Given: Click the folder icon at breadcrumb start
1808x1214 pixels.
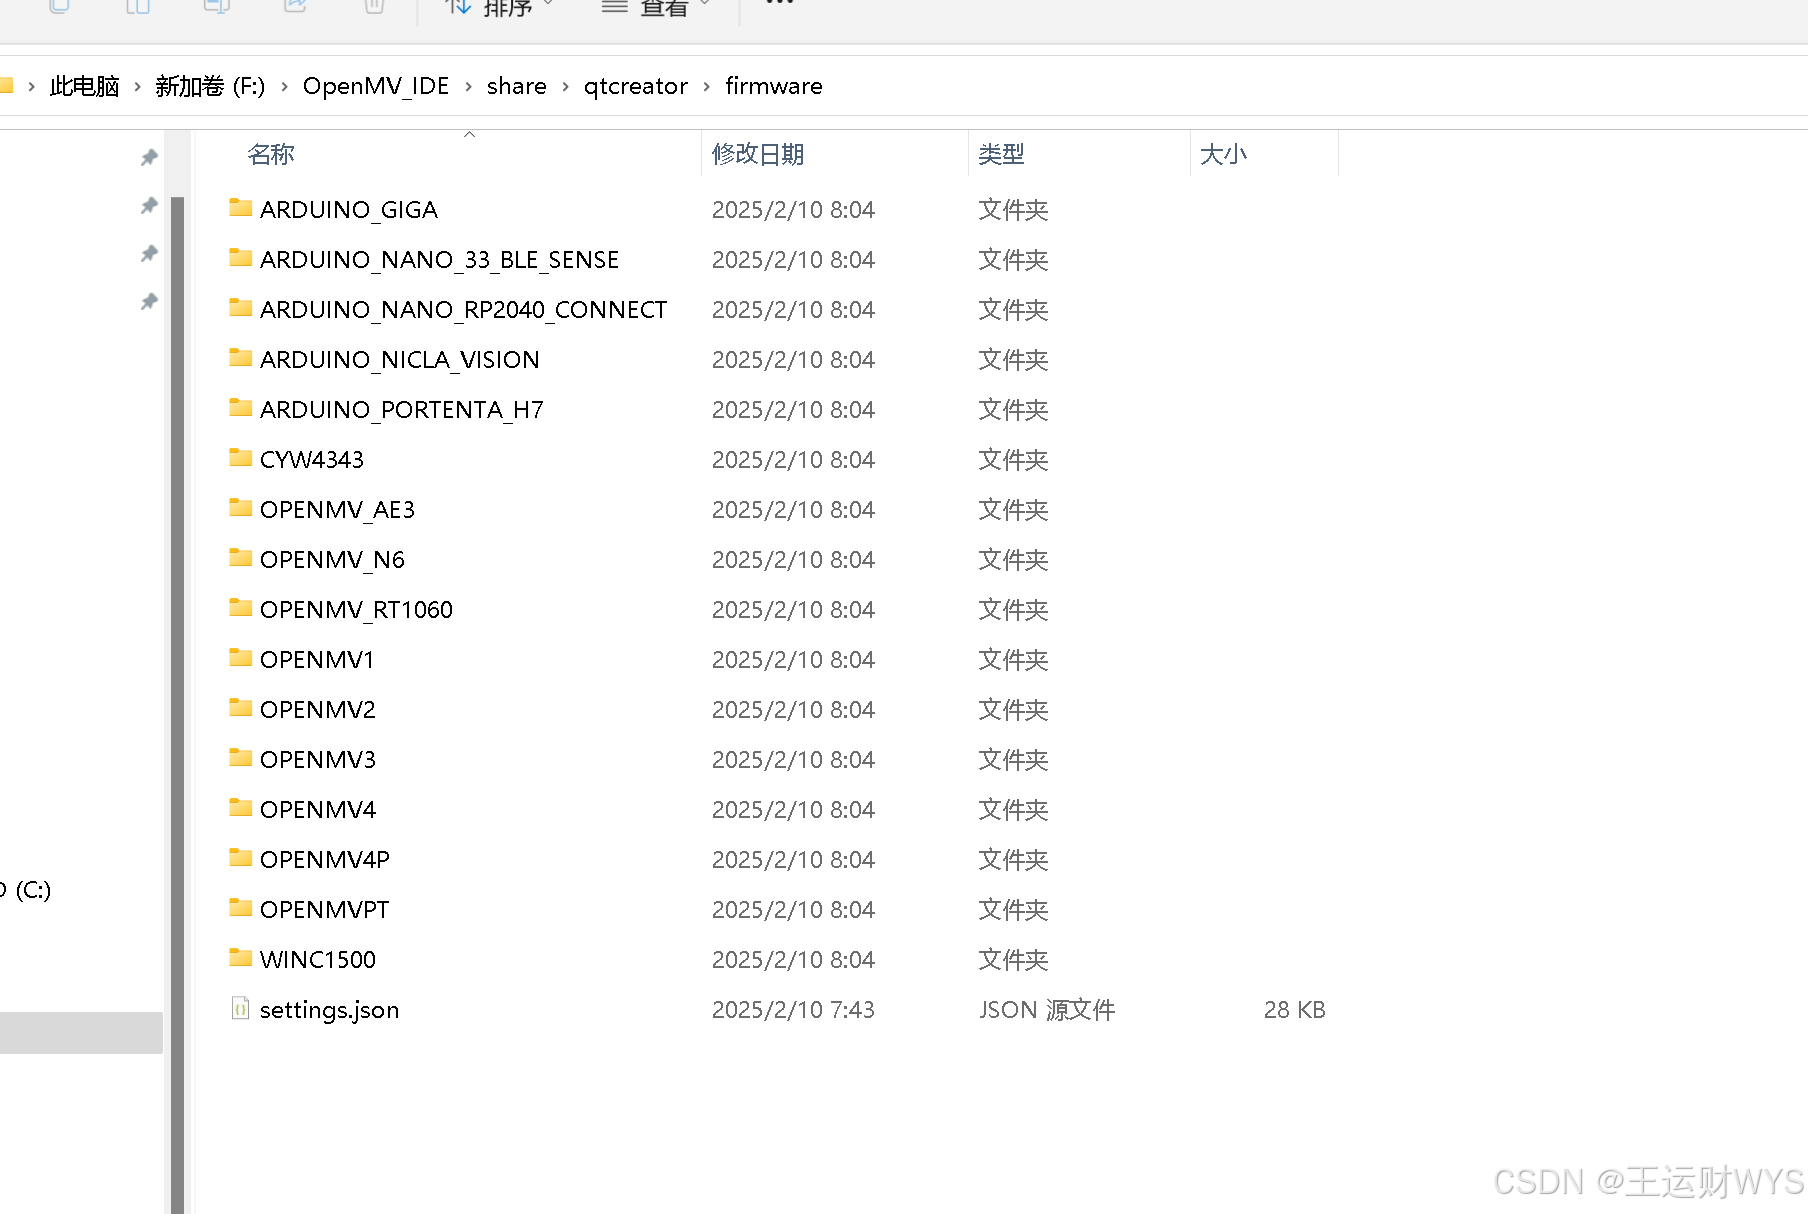Looking at the screenshot, I should pyautogui.click(x=10, y=85).
